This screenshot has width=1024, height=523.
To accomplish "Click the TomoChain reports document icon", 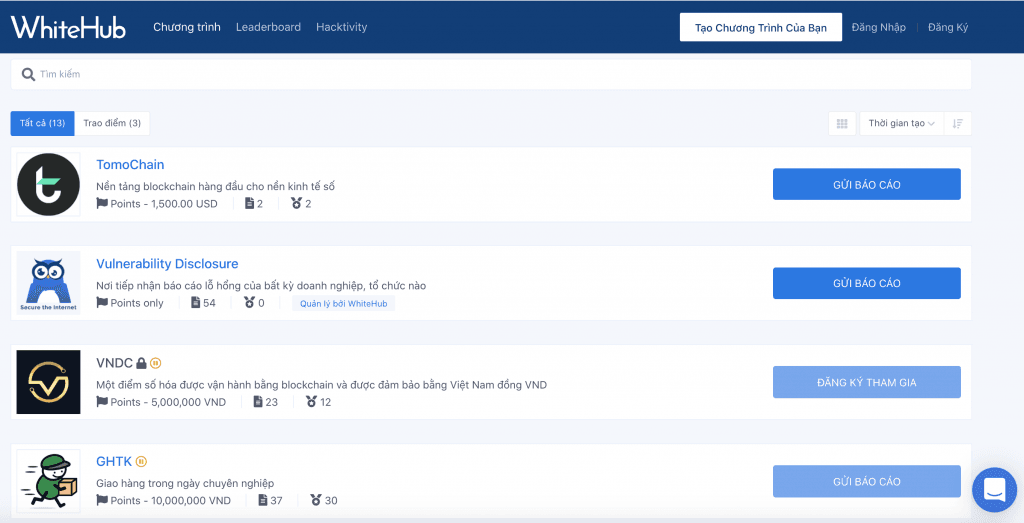I will [249, 204].
